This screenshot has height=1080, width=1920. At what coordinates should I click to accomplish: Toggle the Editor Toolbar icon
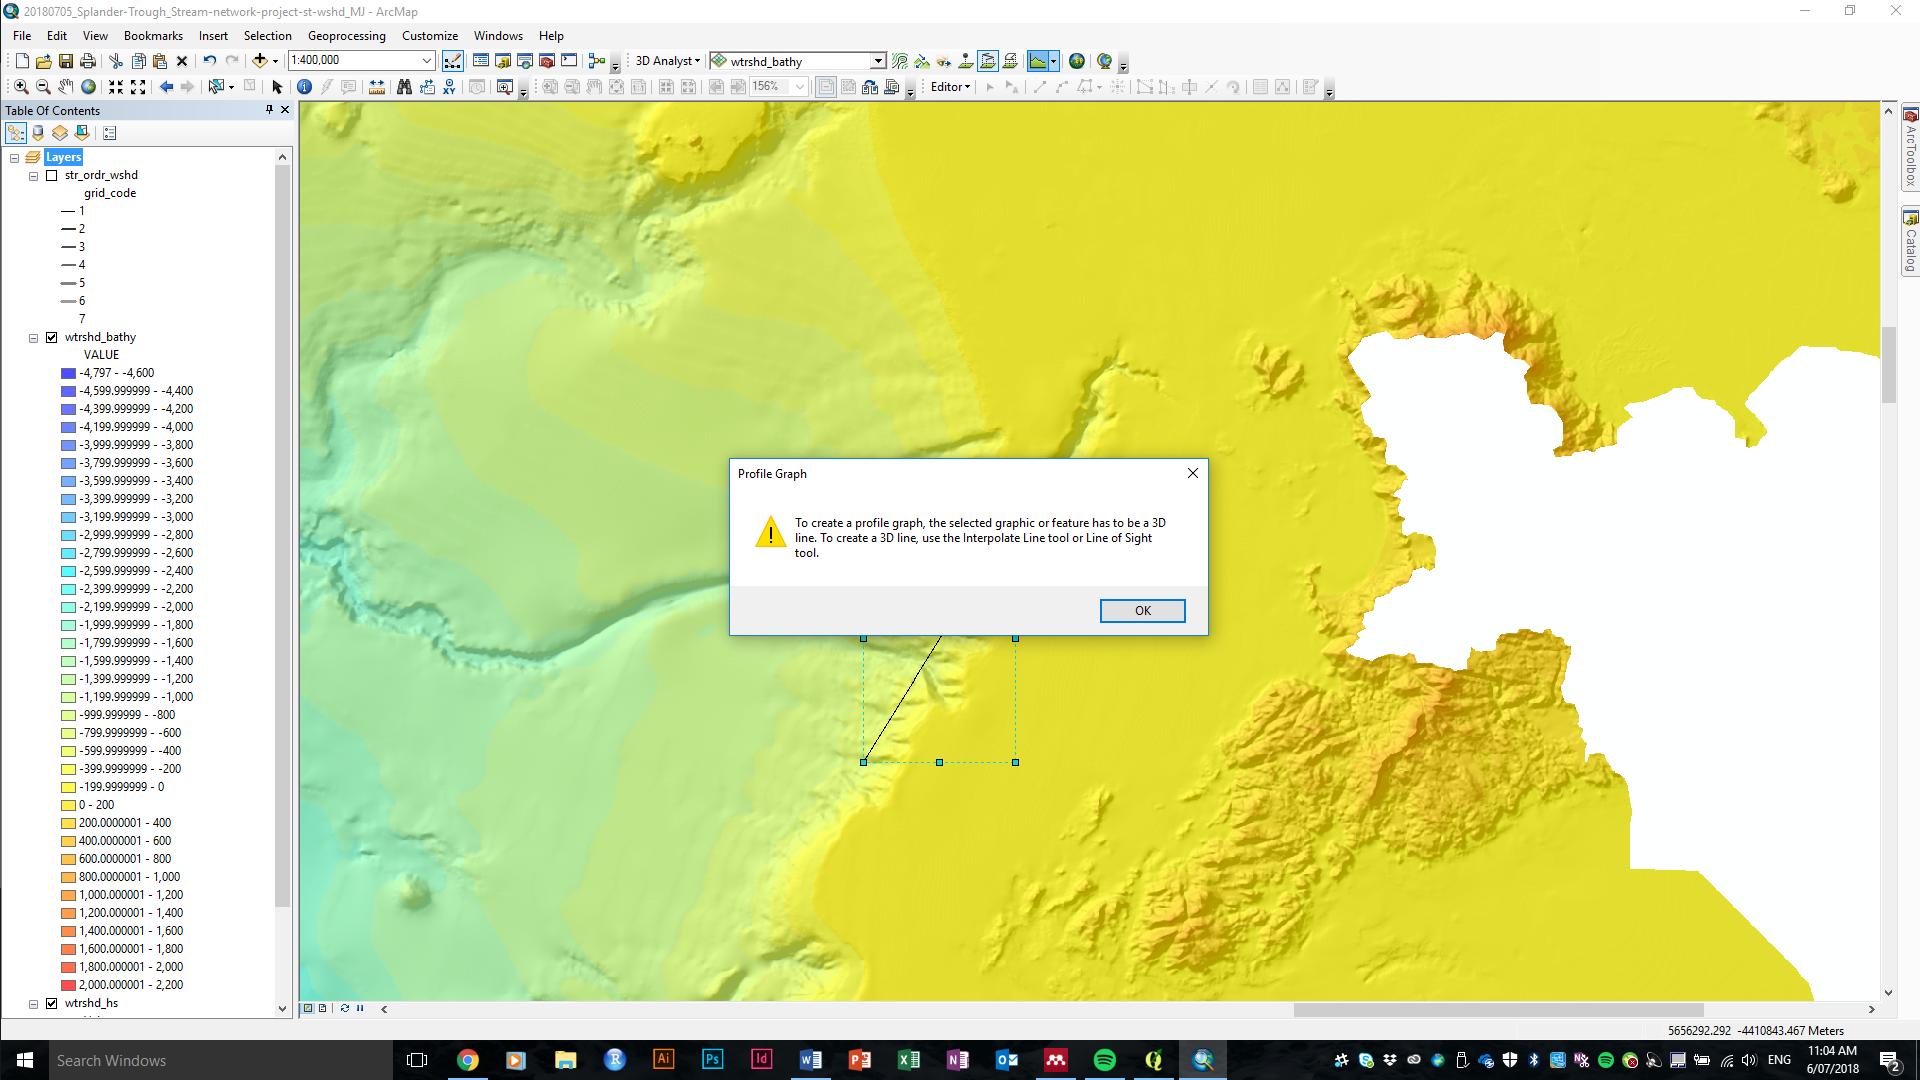point(453,61)
